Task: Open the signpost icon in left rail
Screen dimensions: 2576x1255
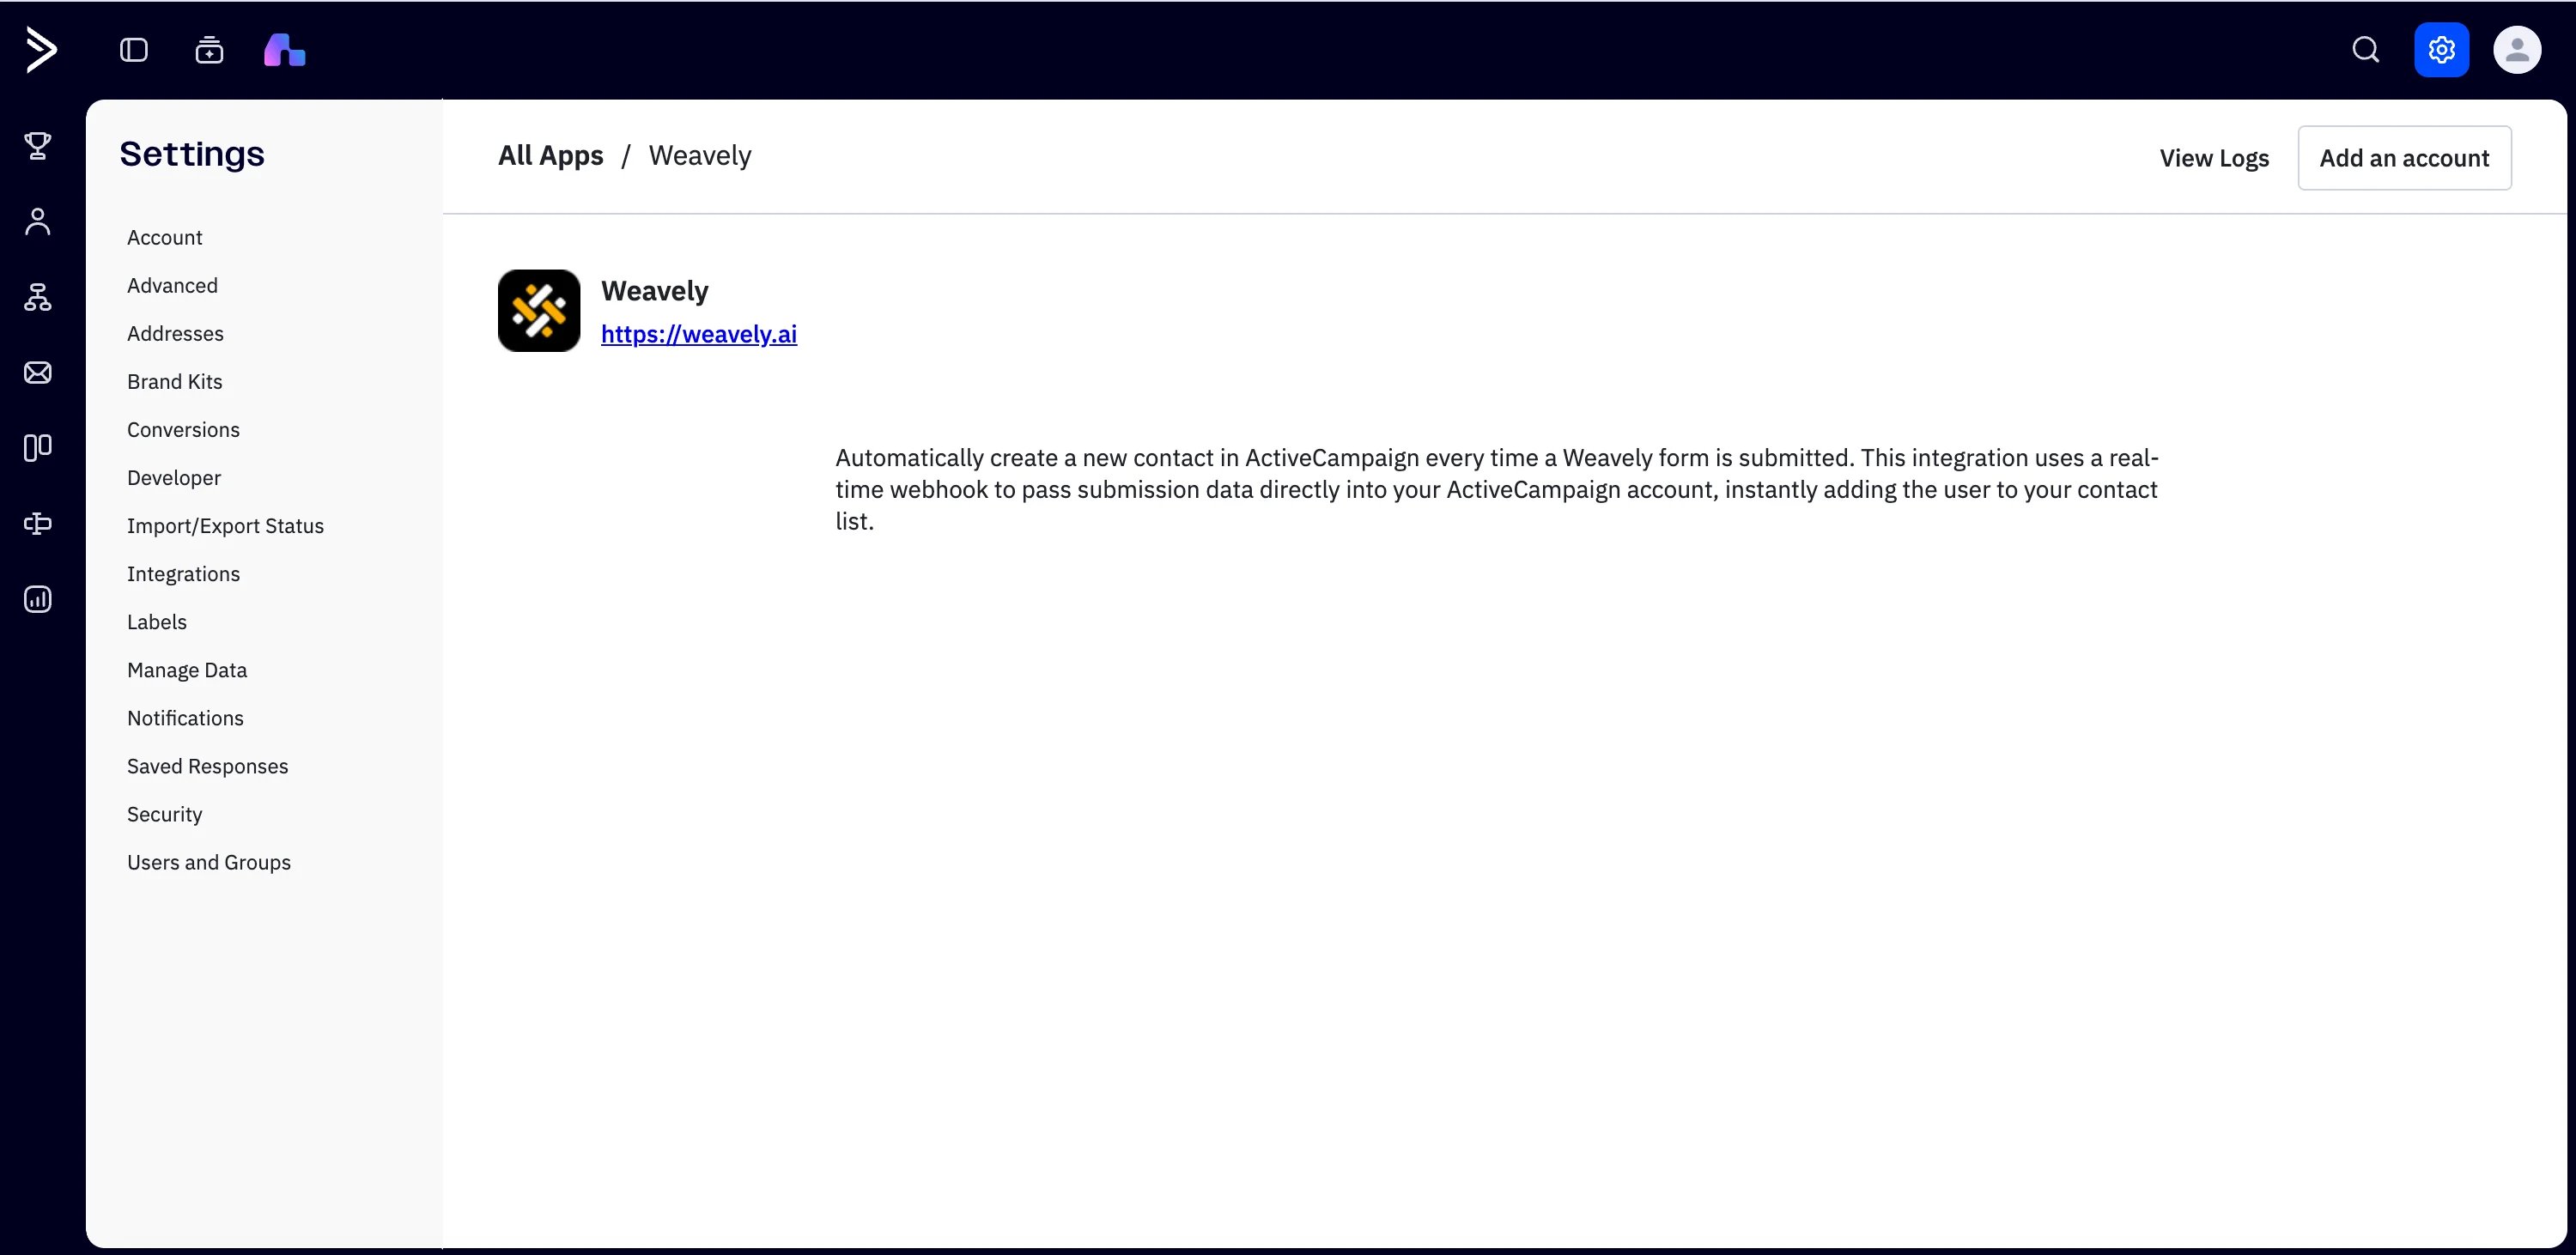Action: pos(38,524)
